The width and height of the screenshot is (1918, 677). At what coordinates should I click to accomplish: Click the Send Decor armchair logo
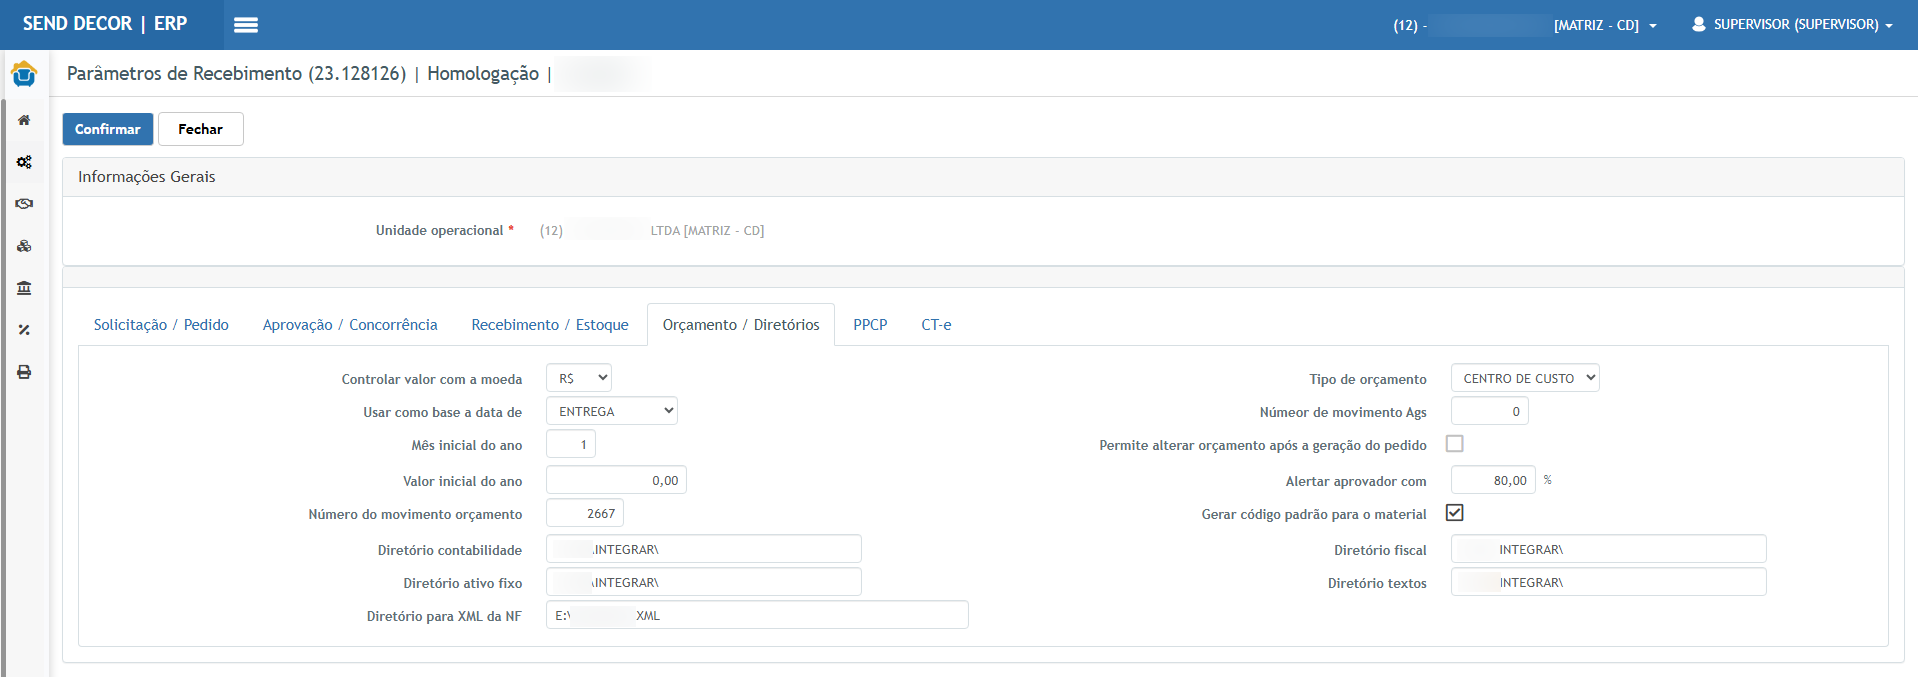[24, 74]
